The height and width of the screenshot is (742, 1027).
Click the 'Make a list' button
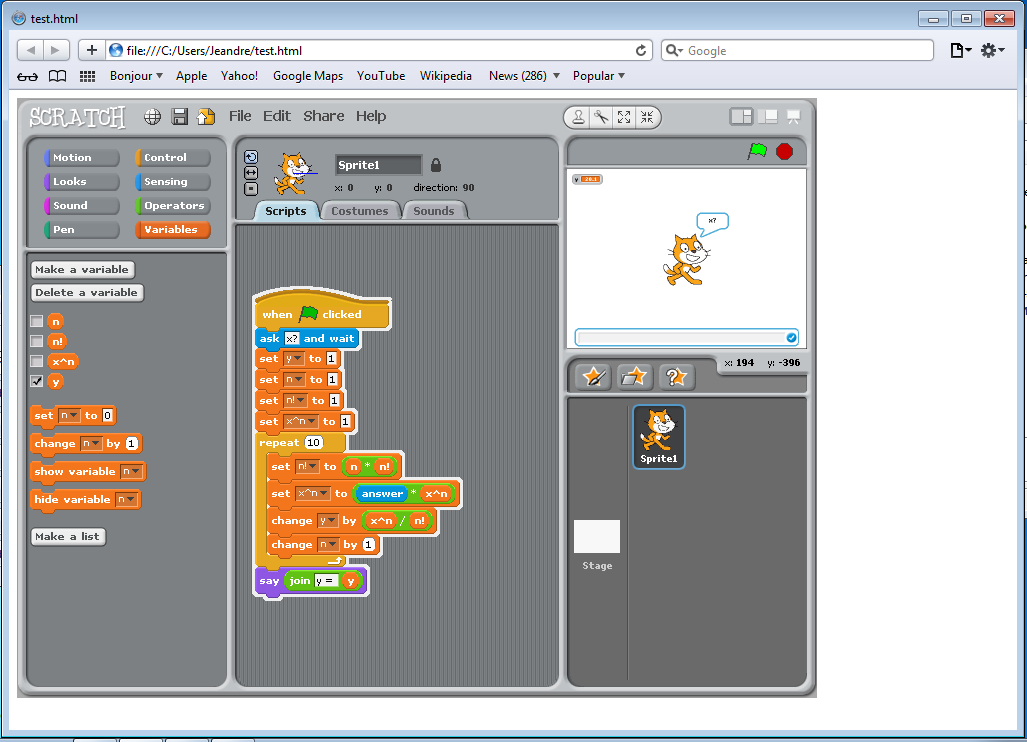coord(67,536)
